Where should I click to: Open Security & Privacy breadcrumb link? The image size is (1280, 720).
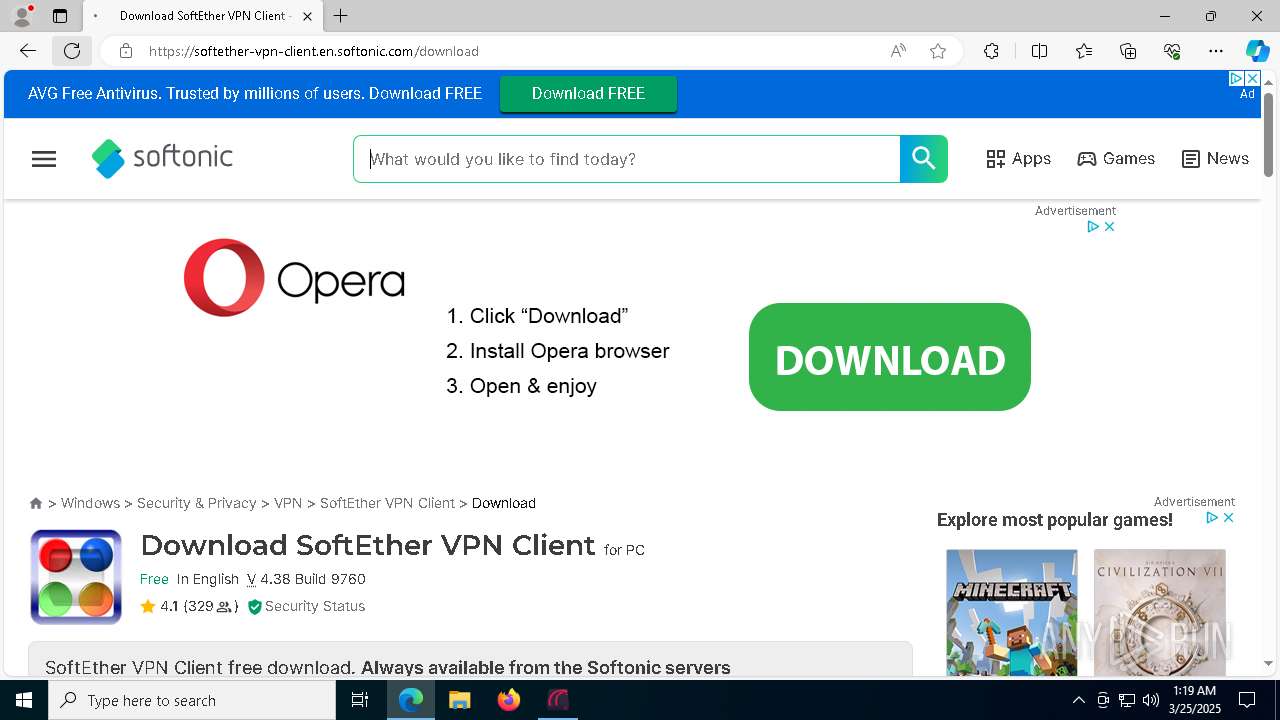coord(197,503)
